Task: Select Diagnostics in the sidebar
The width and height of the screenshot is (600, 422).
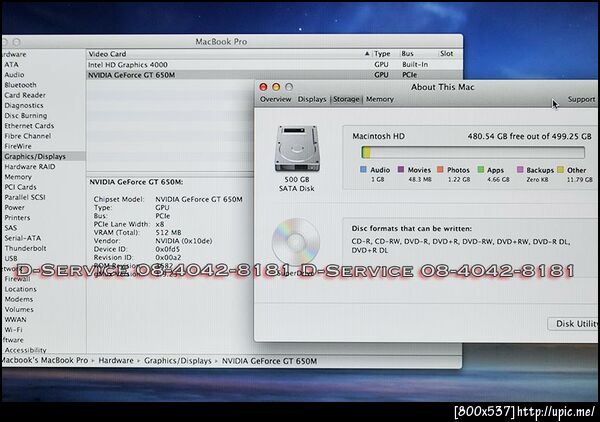Action: (x=24, y=105)
